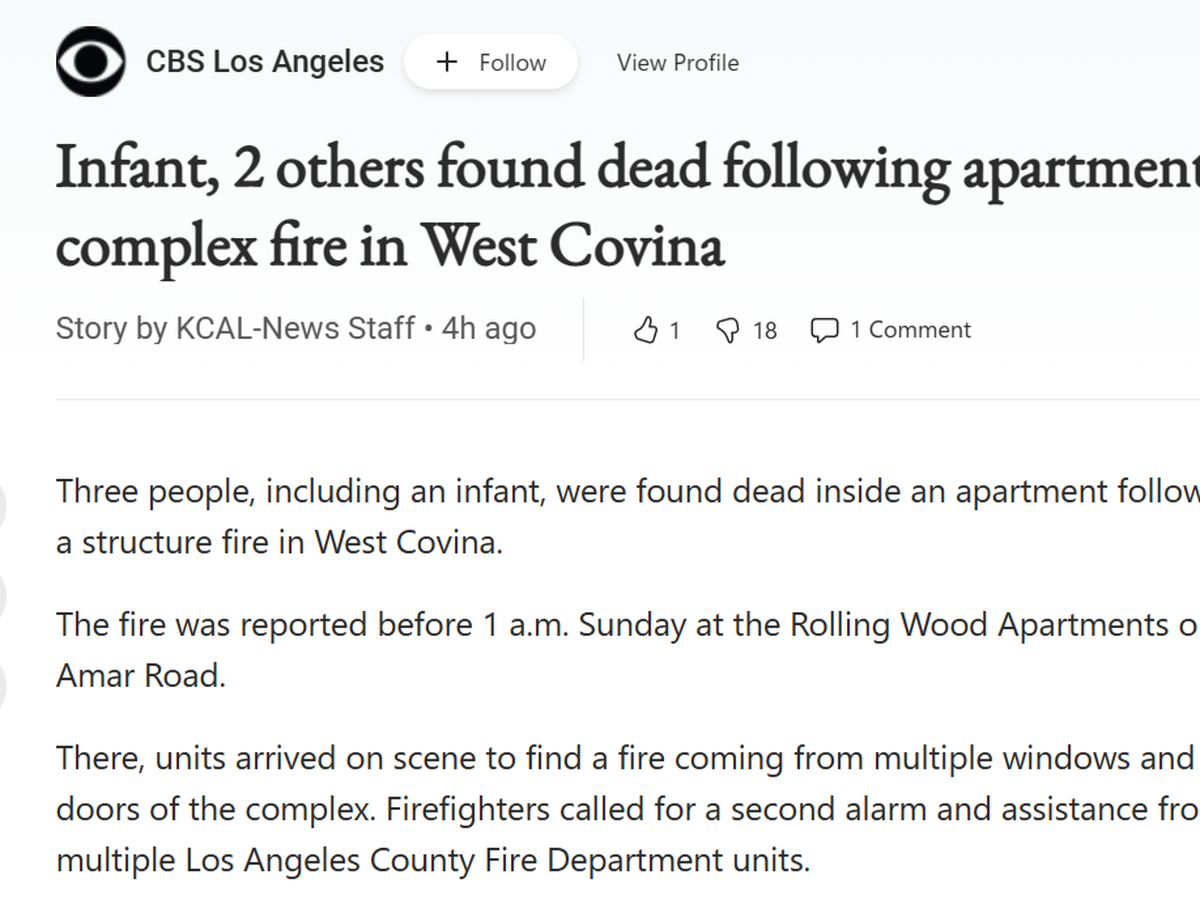Click the Story by KCAL-News Staff byline

pos(235,329)
